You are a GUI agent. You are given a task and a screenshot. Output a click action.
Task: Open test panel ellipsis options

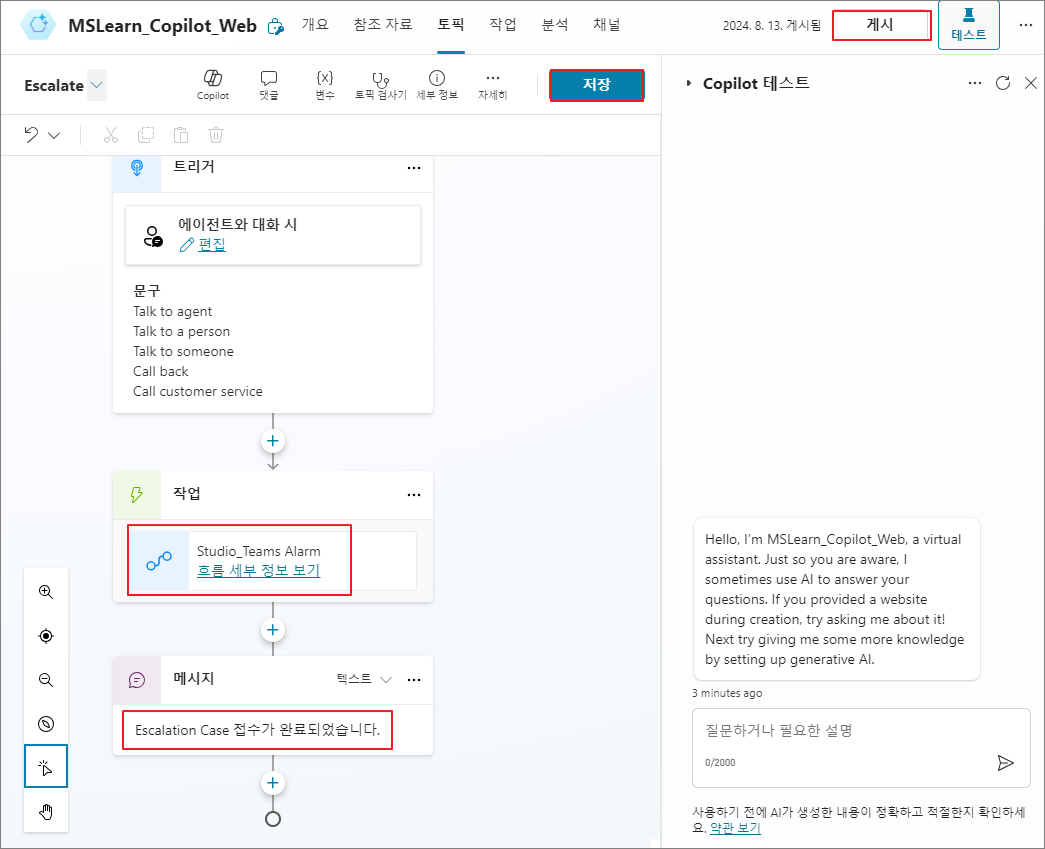point(974,83)
